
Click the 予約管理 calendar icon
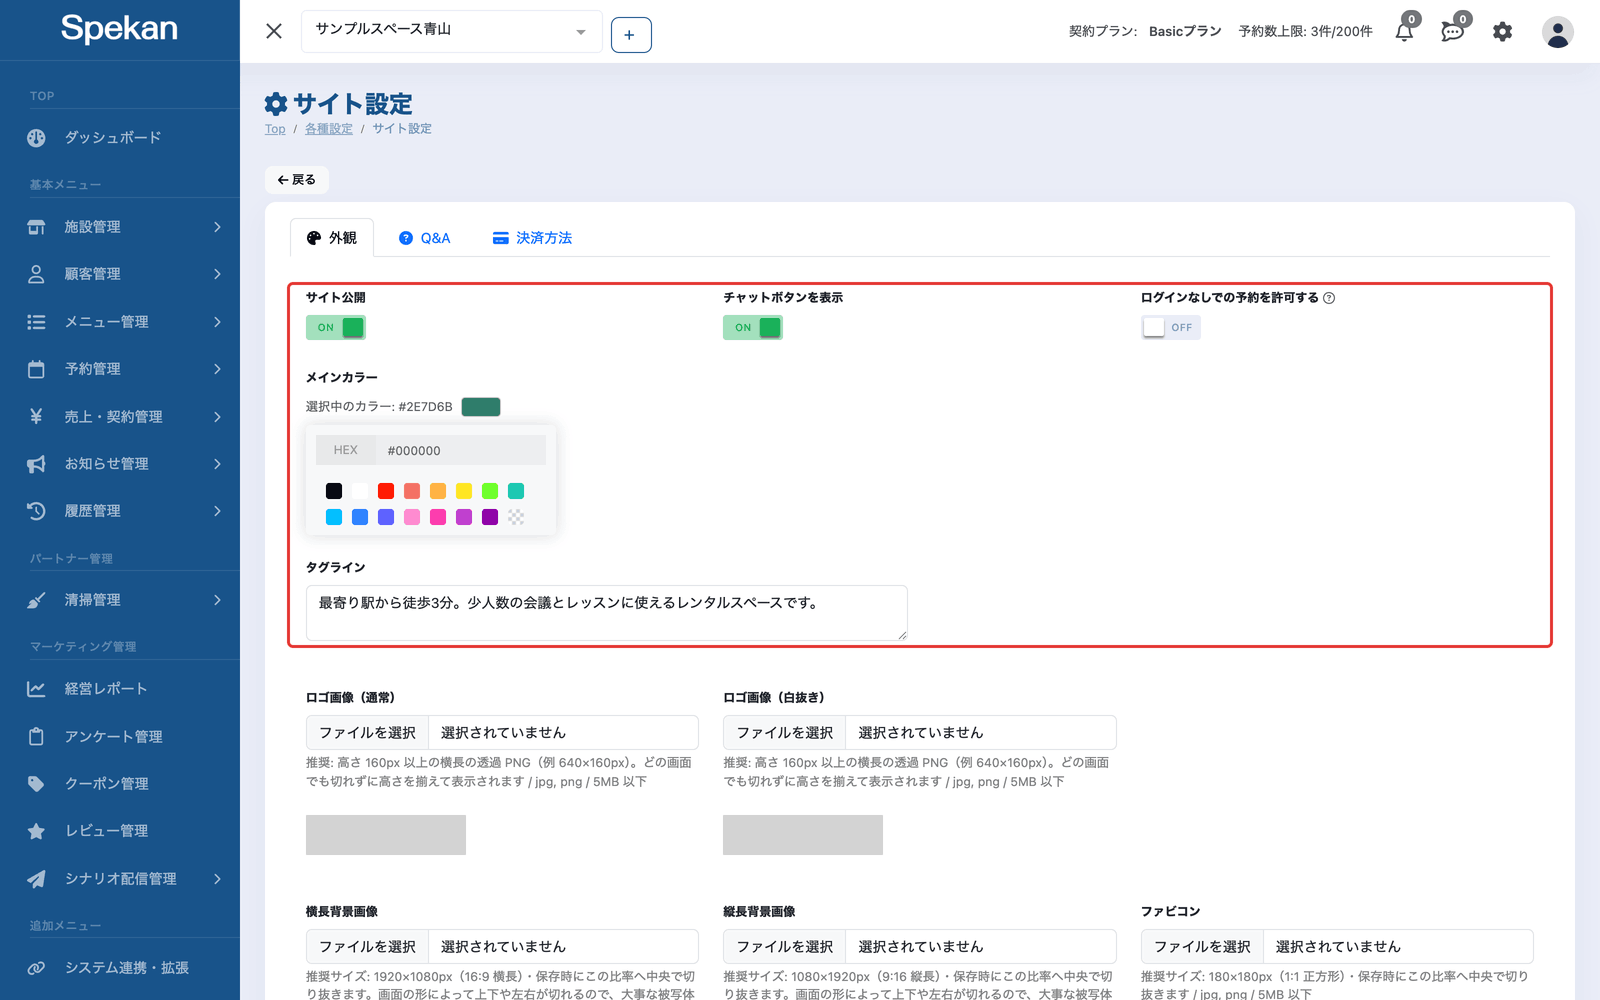tap(36, 369)
